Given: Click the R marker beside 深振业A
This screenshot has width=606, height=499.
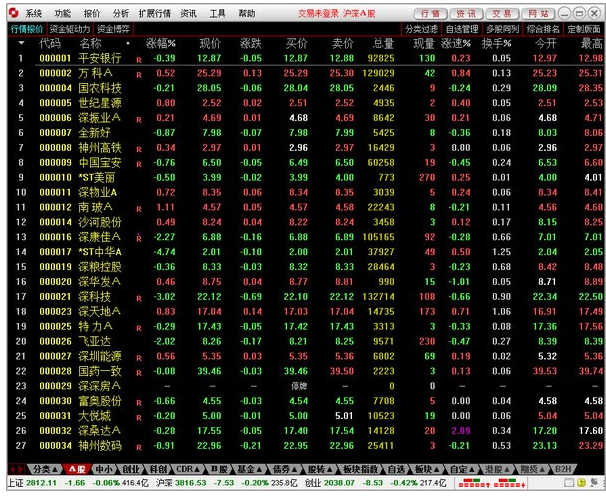Looking at the screenshot, I should [139, 120].
